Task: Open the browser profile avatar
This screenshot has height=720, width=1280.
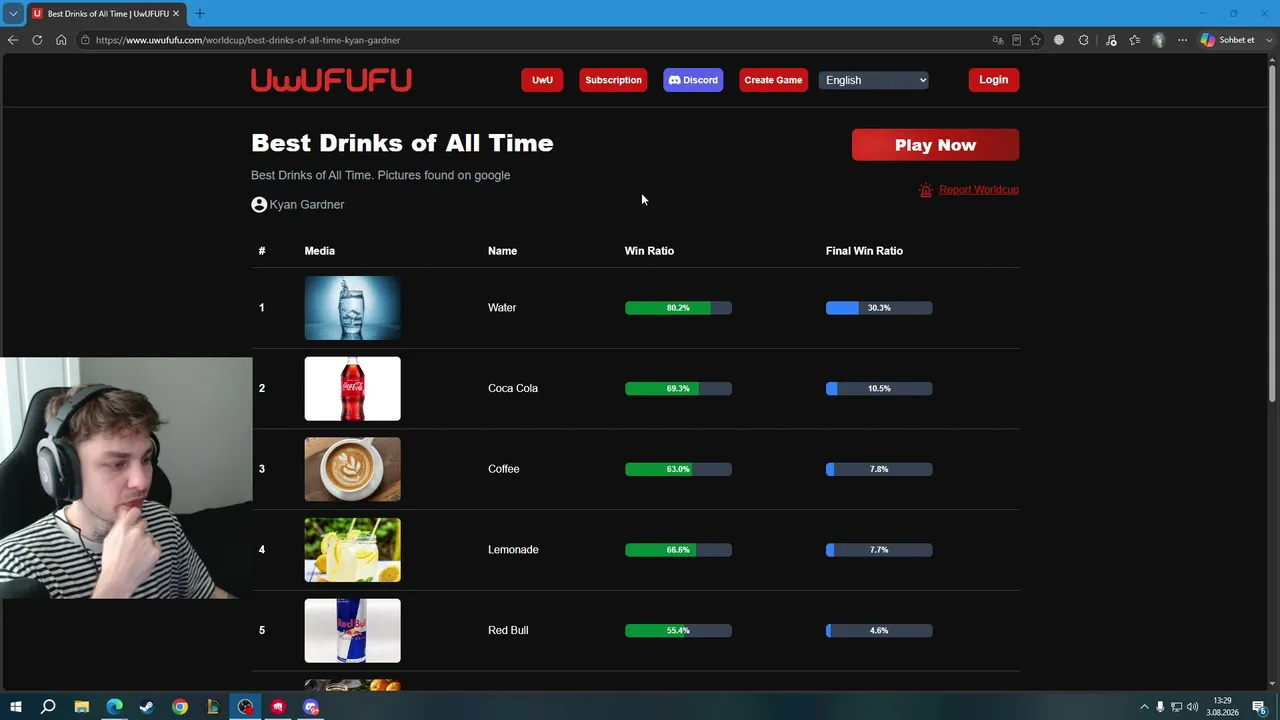Action: click(1158, 40)
